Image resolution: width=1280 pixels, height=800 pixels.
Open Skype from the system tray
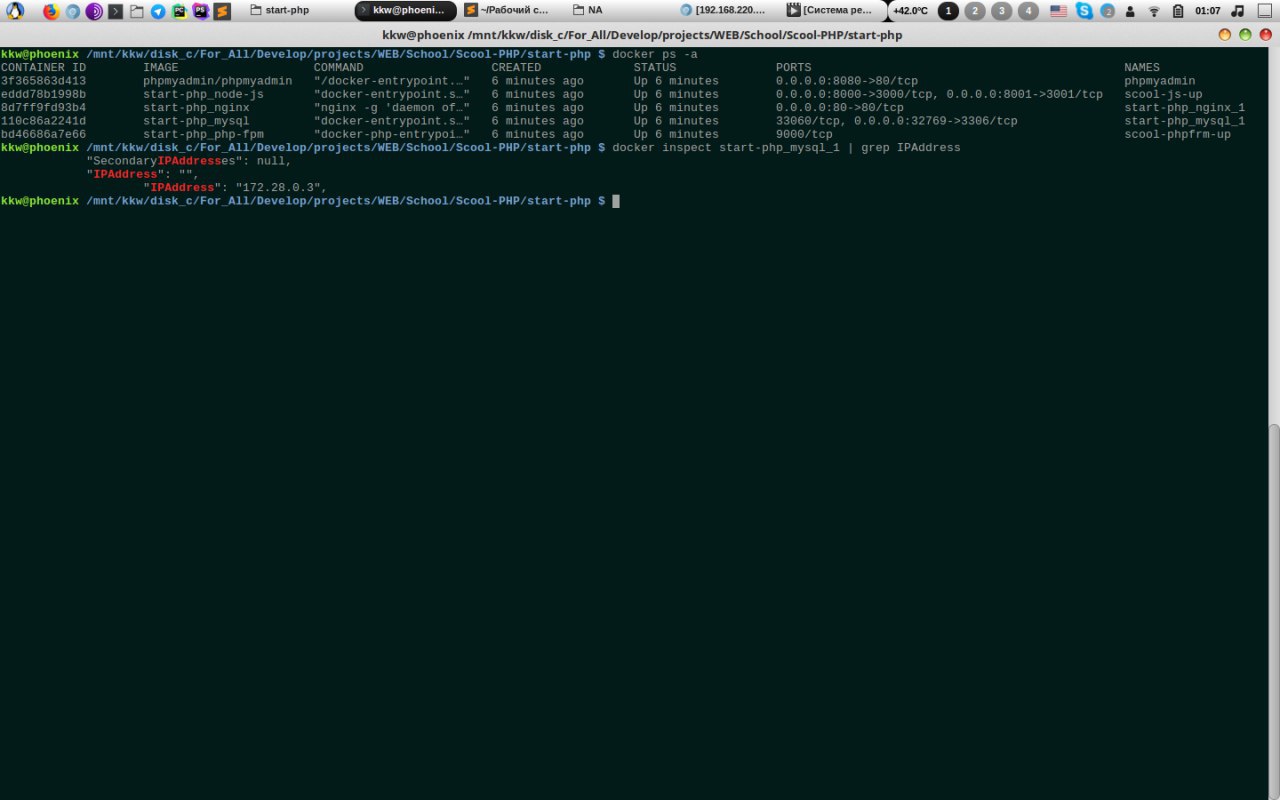tap(1084, 11)
